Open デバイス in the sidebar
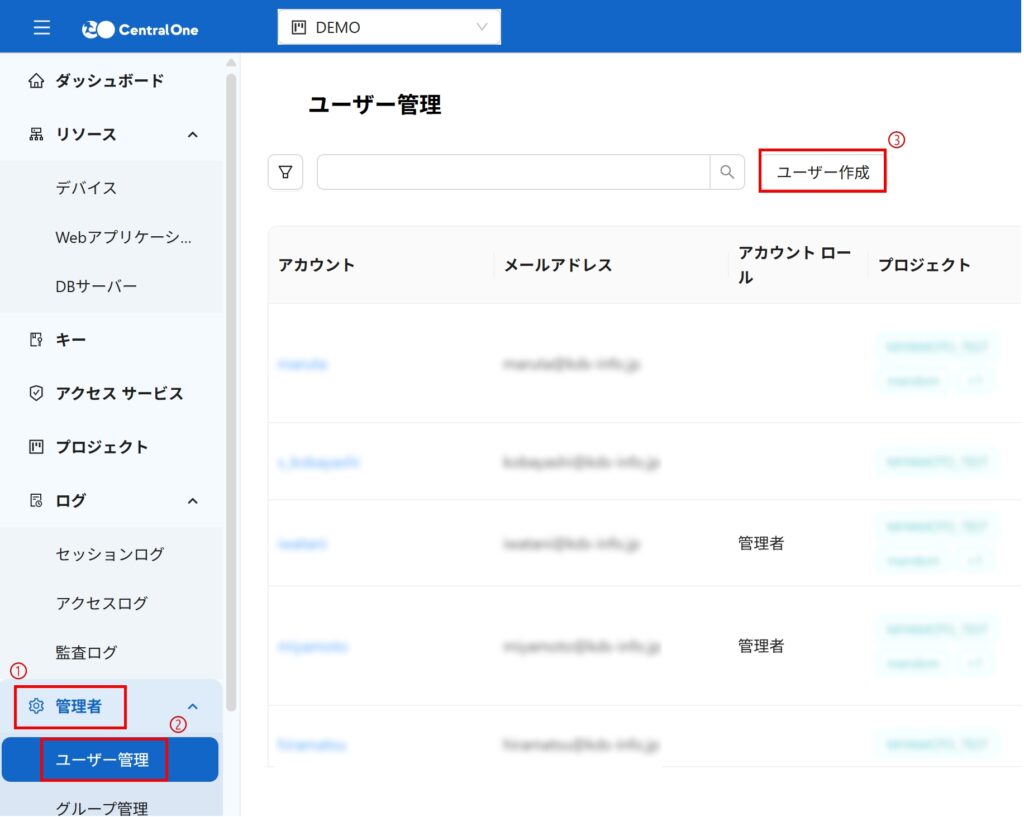 pos(87,188)
